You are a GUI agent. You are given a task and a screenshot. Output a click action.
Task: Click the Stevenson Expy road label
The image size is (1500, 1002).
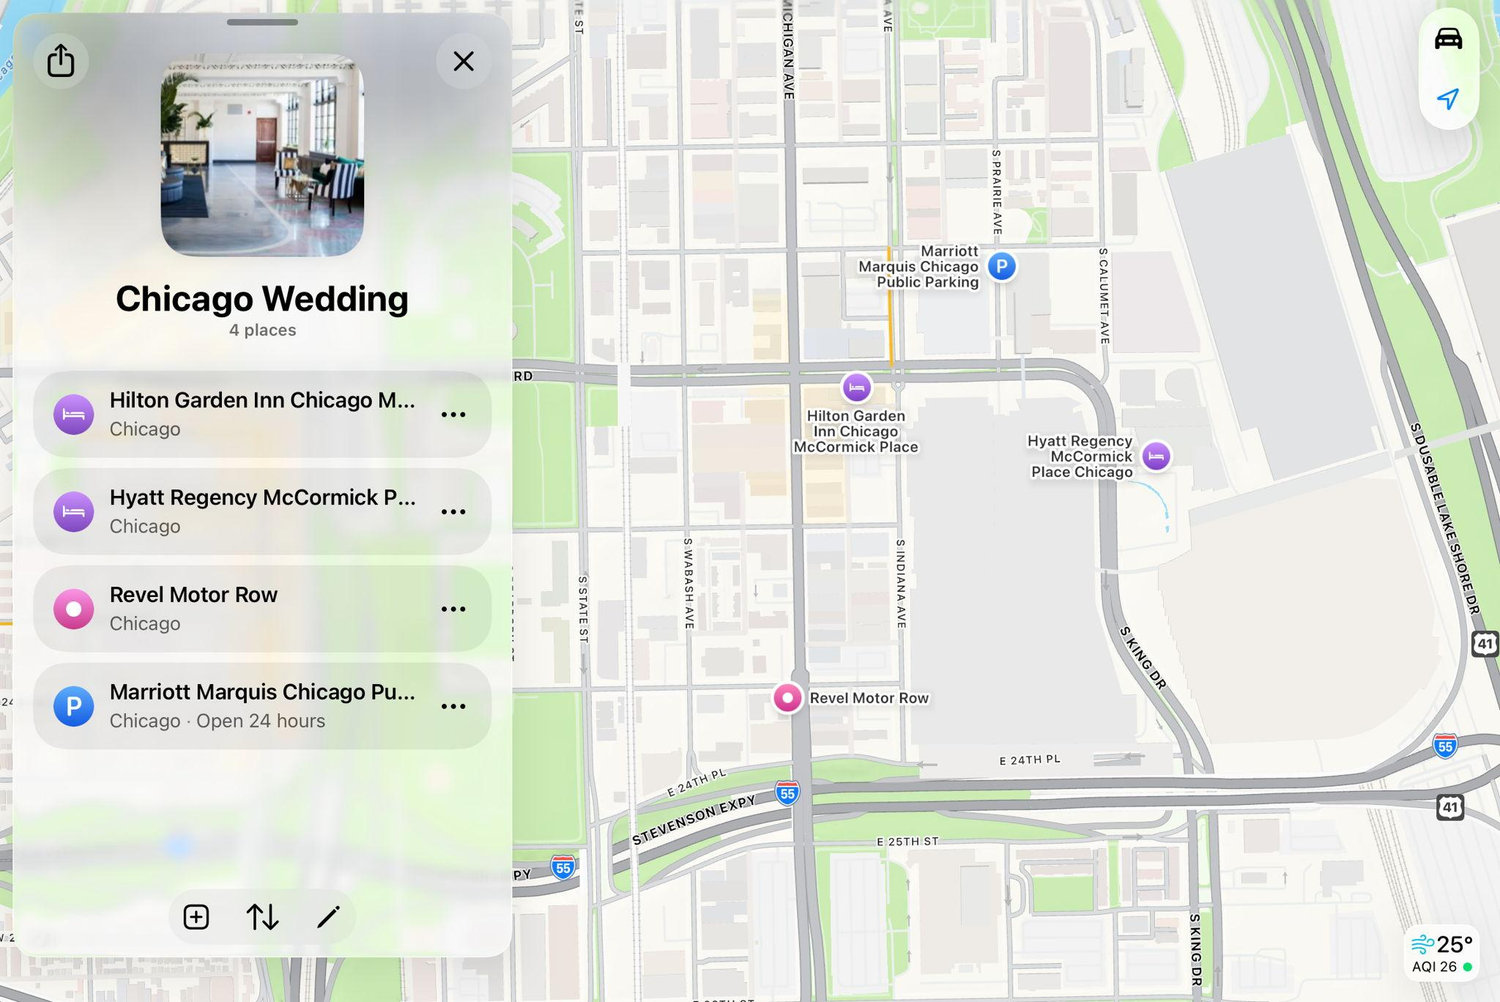(693, 821)
